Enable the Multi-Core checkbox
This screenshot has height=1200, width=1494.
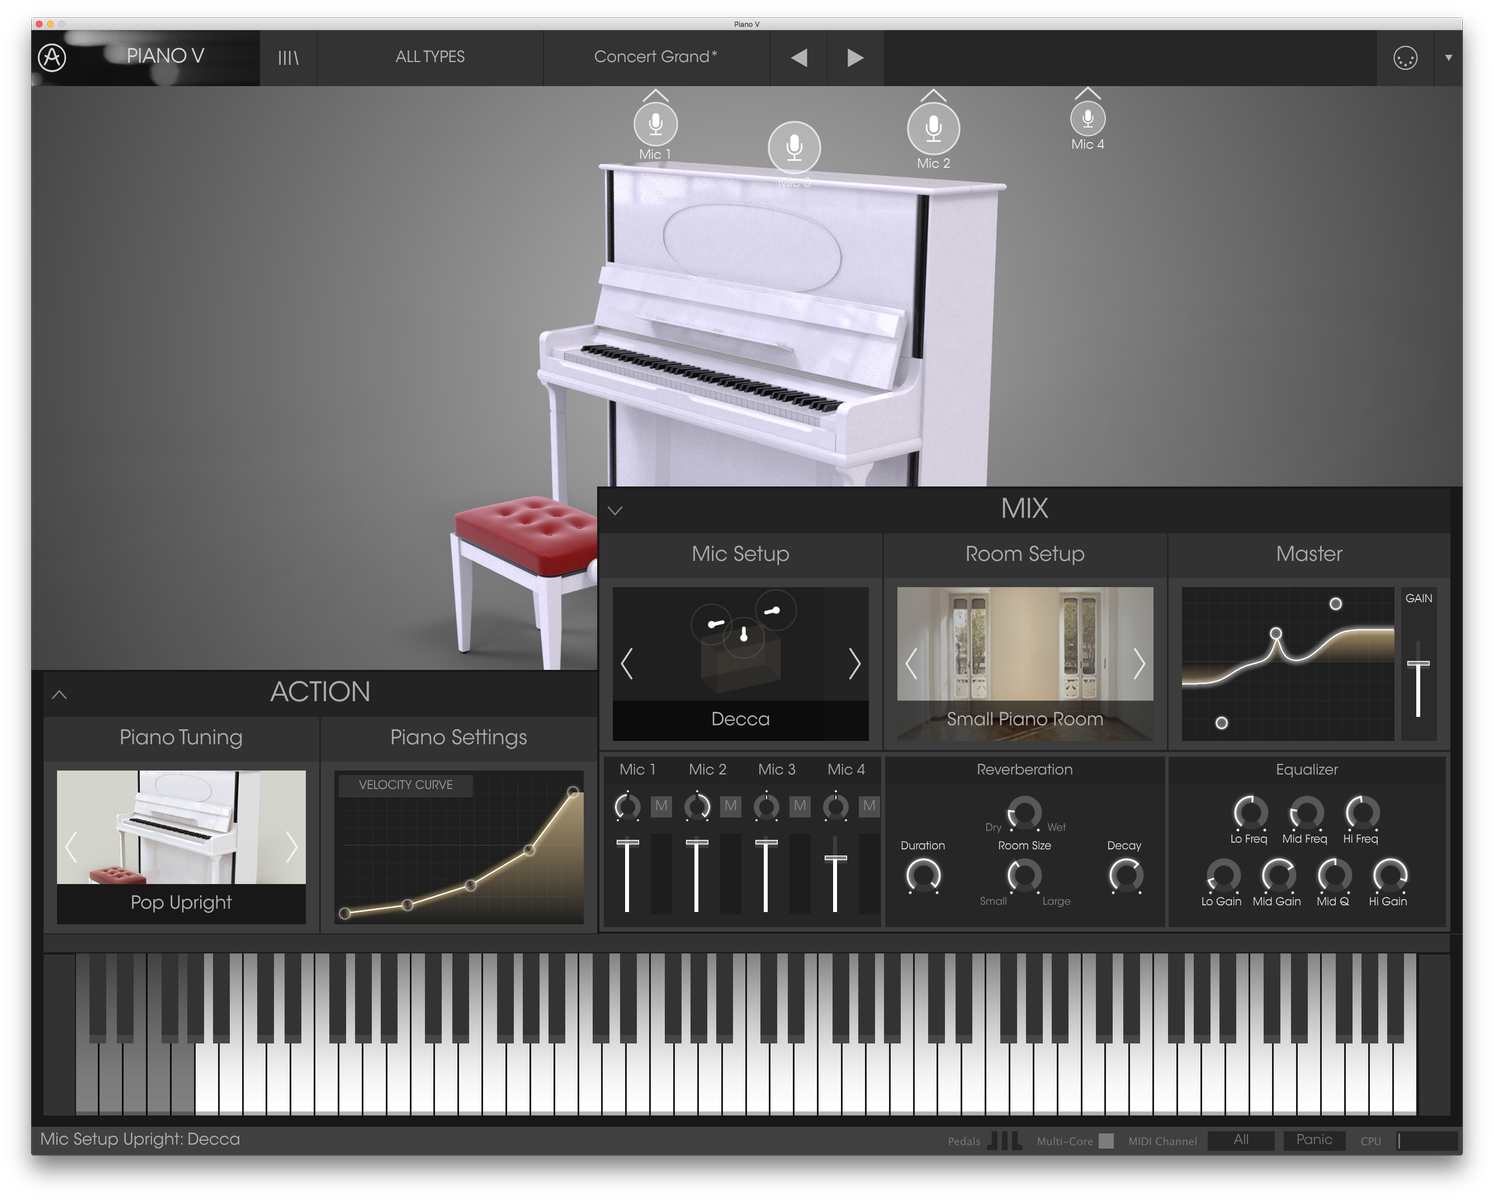pos(1107,1140)
